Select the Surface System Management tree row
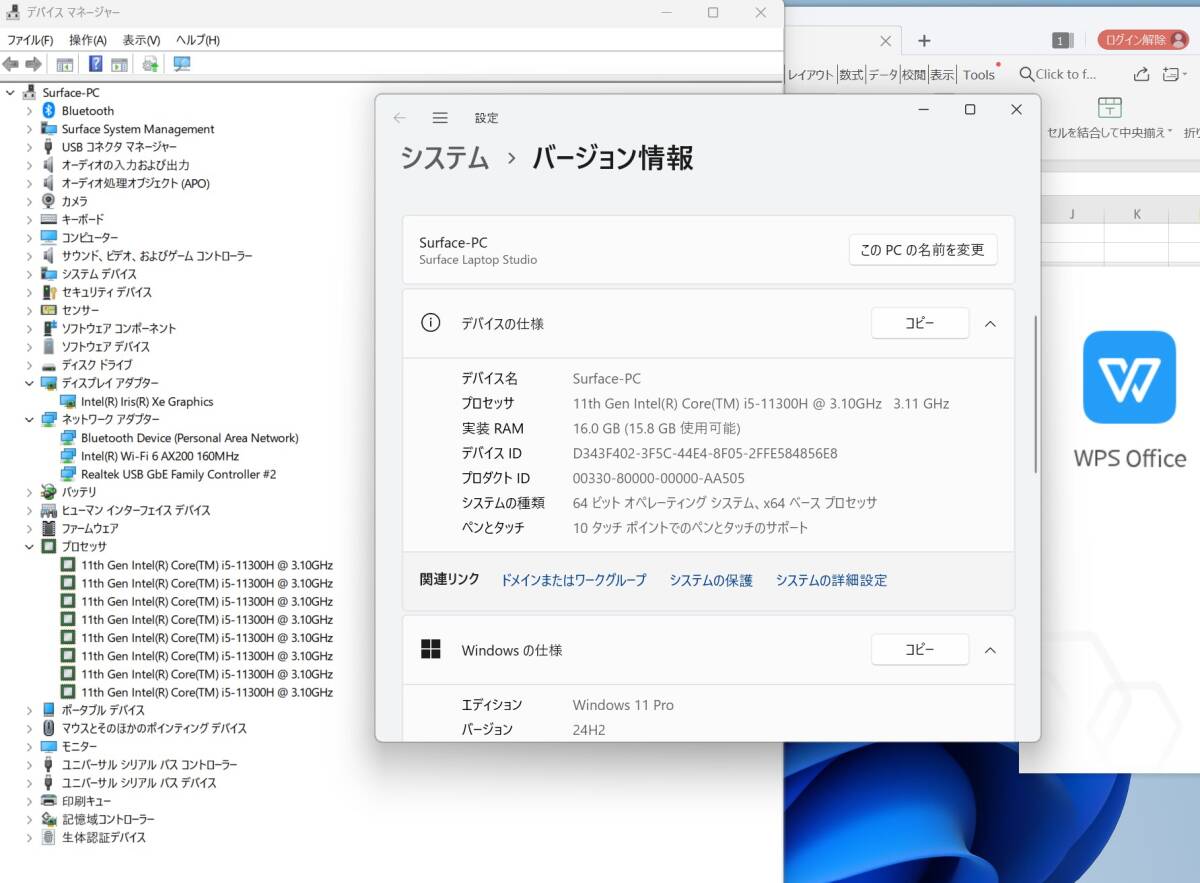Viewport: 1200px width, 883px height. click(x=138, y=129)
